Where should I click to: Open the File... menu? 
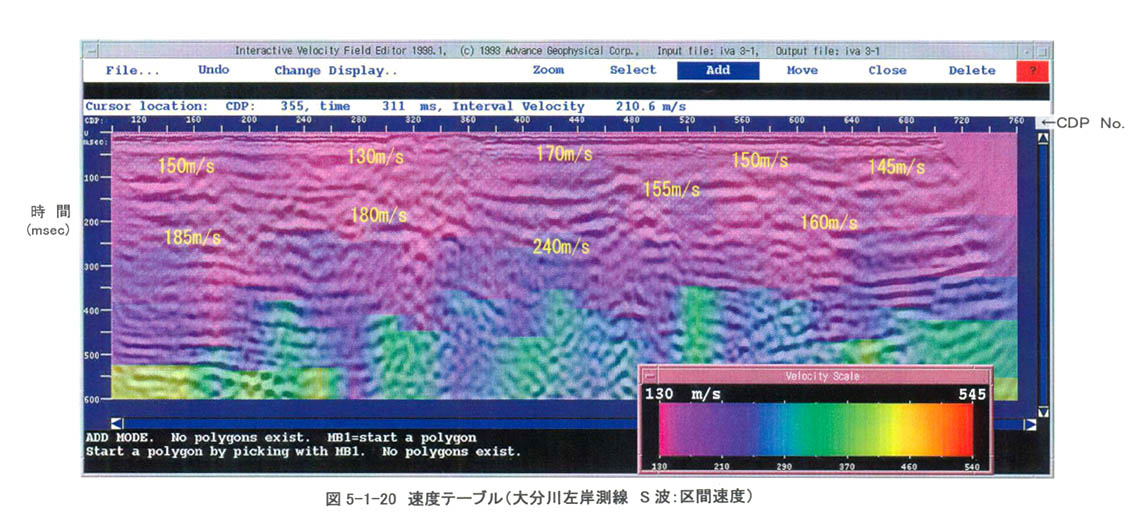(x=132, y=70)
